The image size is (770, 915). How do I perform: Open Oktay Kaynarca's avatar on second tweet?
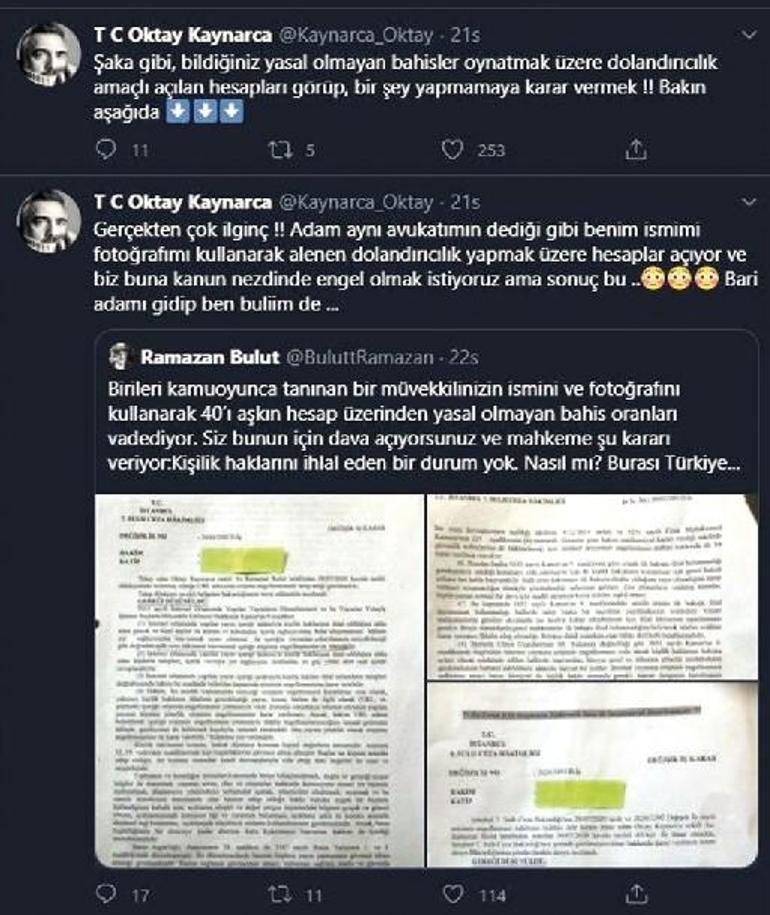pyautogui.click(x=48, y=222)
